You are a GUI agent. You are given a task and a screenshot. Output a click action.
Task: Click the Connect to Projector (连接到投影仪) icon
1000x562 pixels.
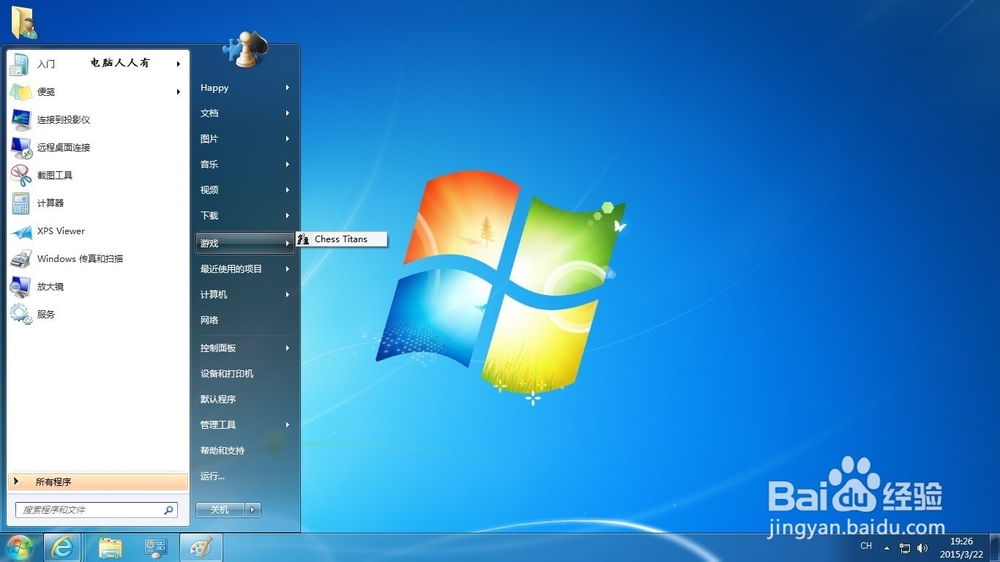point(20,119)
